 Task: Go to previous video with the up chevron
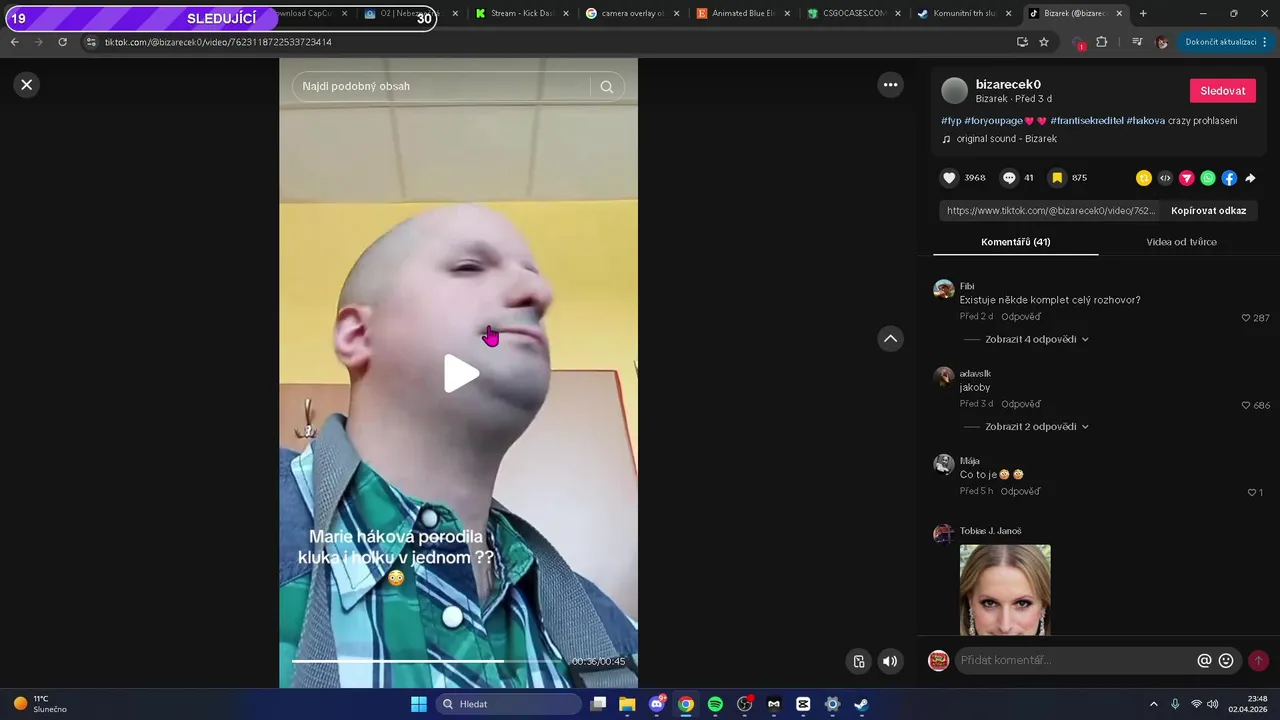(890, 339)
